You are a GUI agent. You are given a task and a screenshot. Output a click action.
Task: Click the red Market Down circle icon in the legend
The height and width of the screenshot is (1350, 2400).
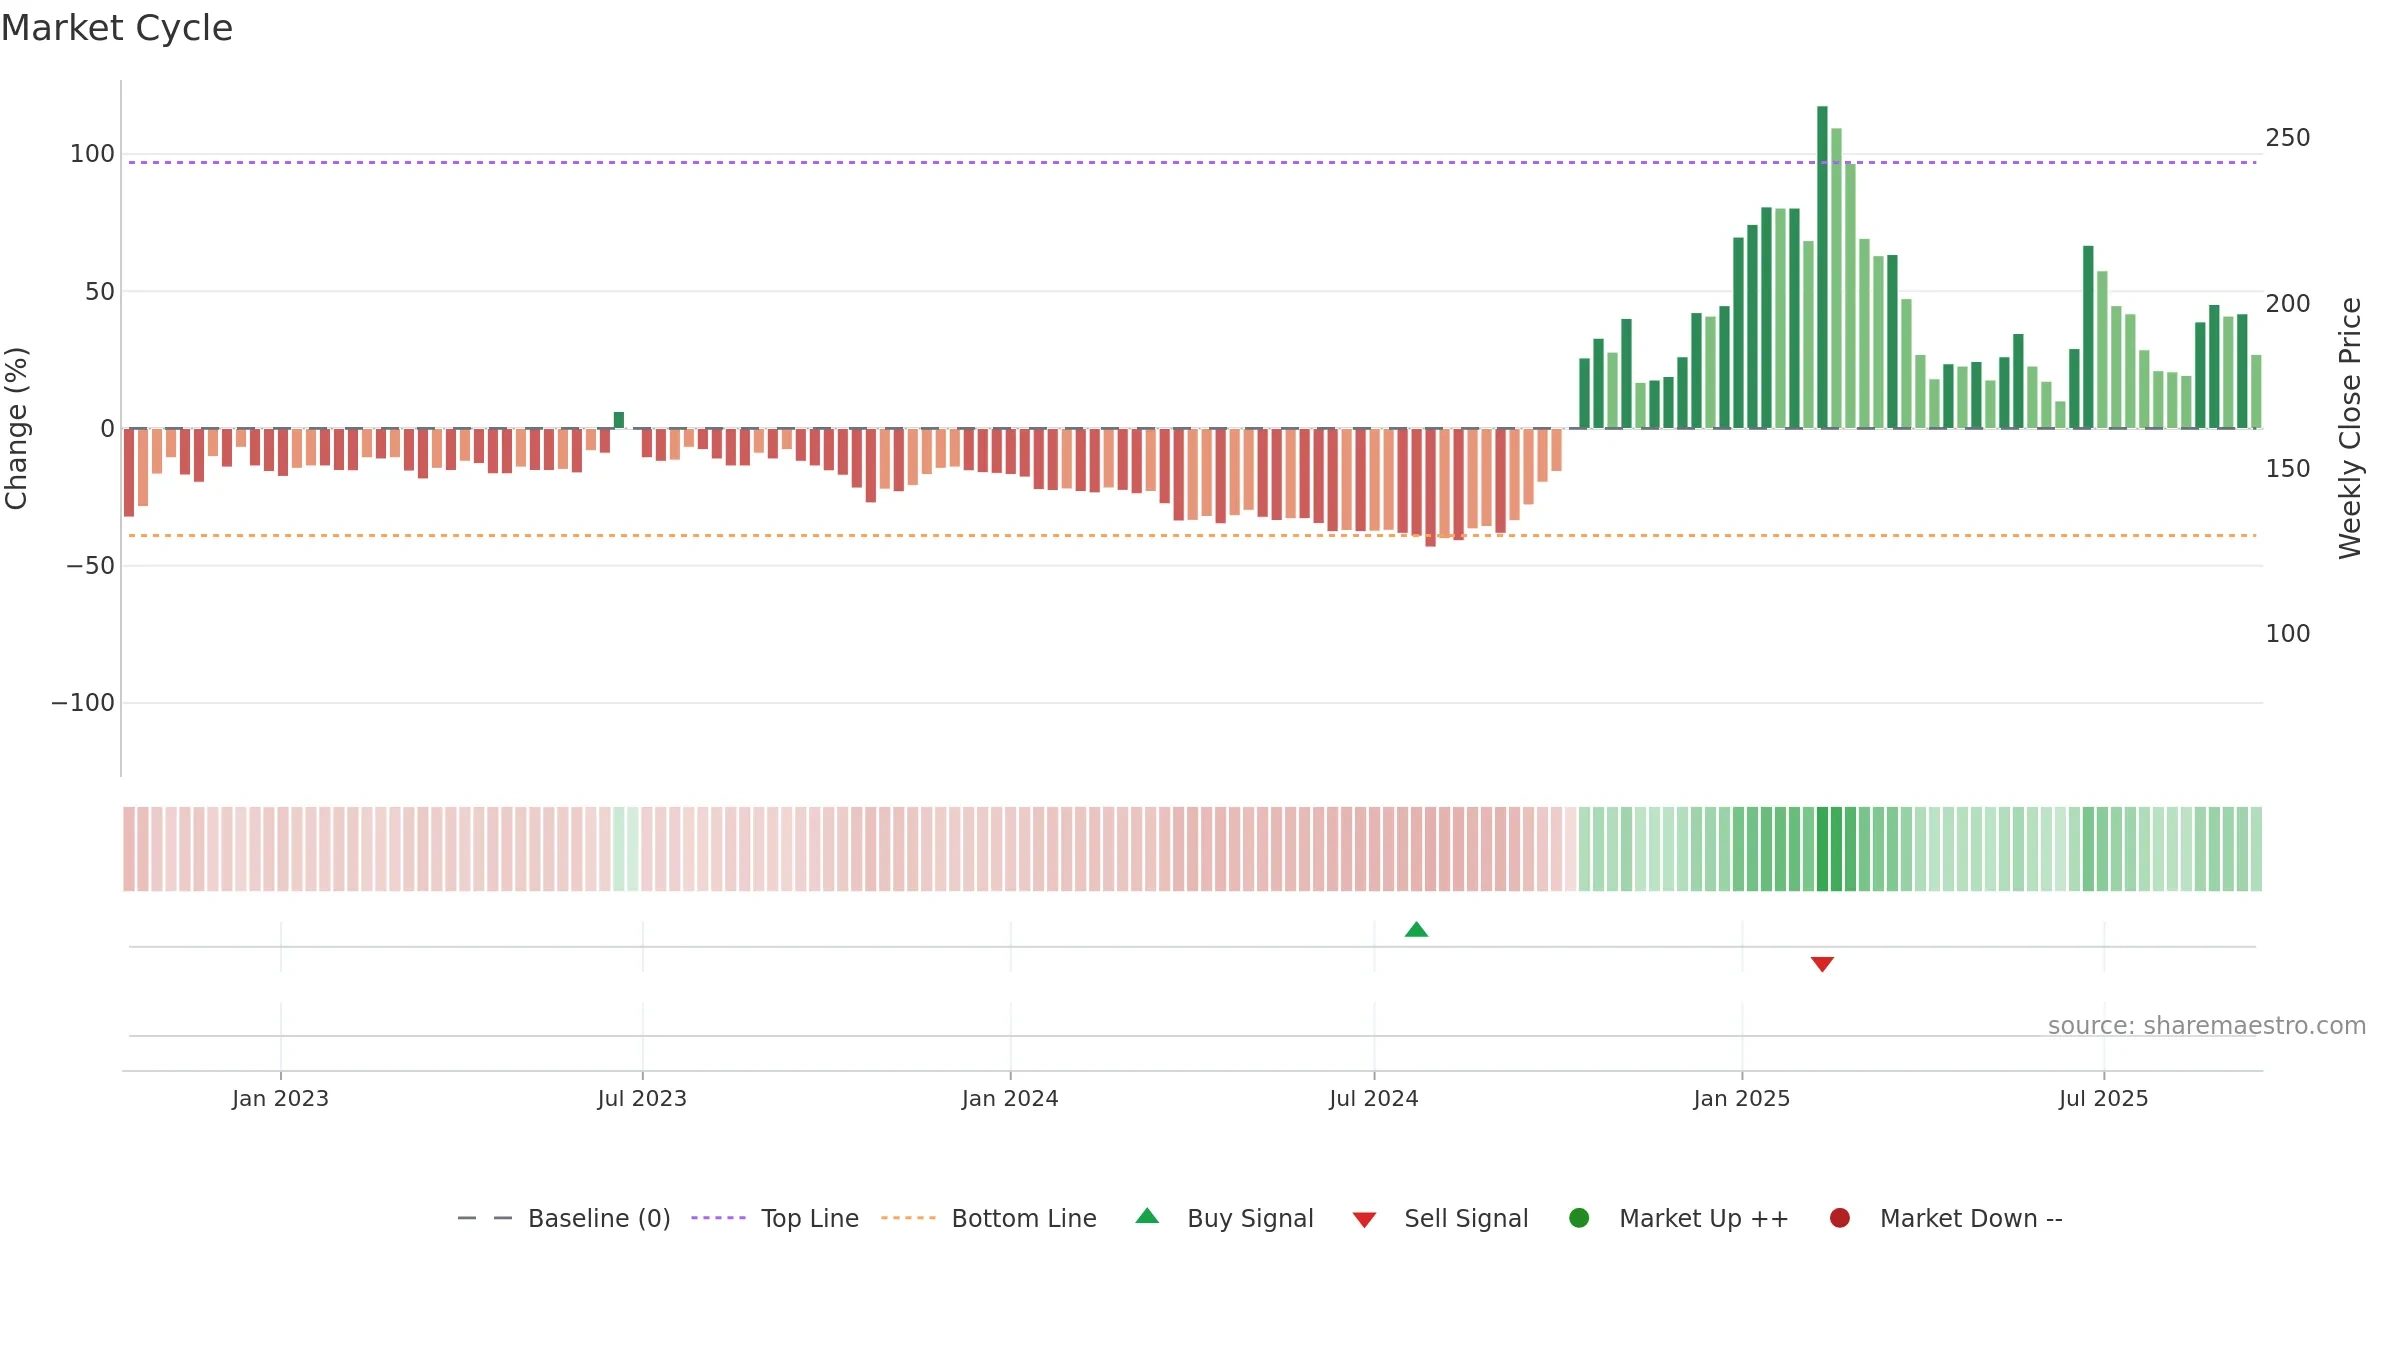click(1839, 1218)
